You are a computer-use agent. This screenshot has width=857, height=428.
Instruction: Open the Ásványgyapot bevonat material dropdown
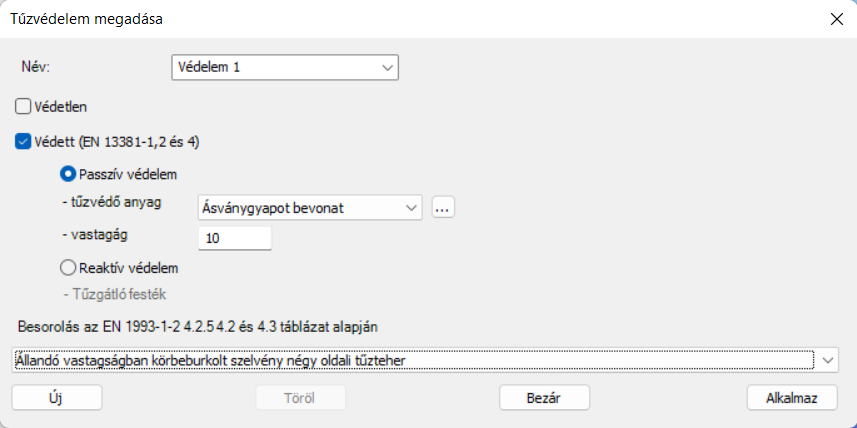click(310, 208)
